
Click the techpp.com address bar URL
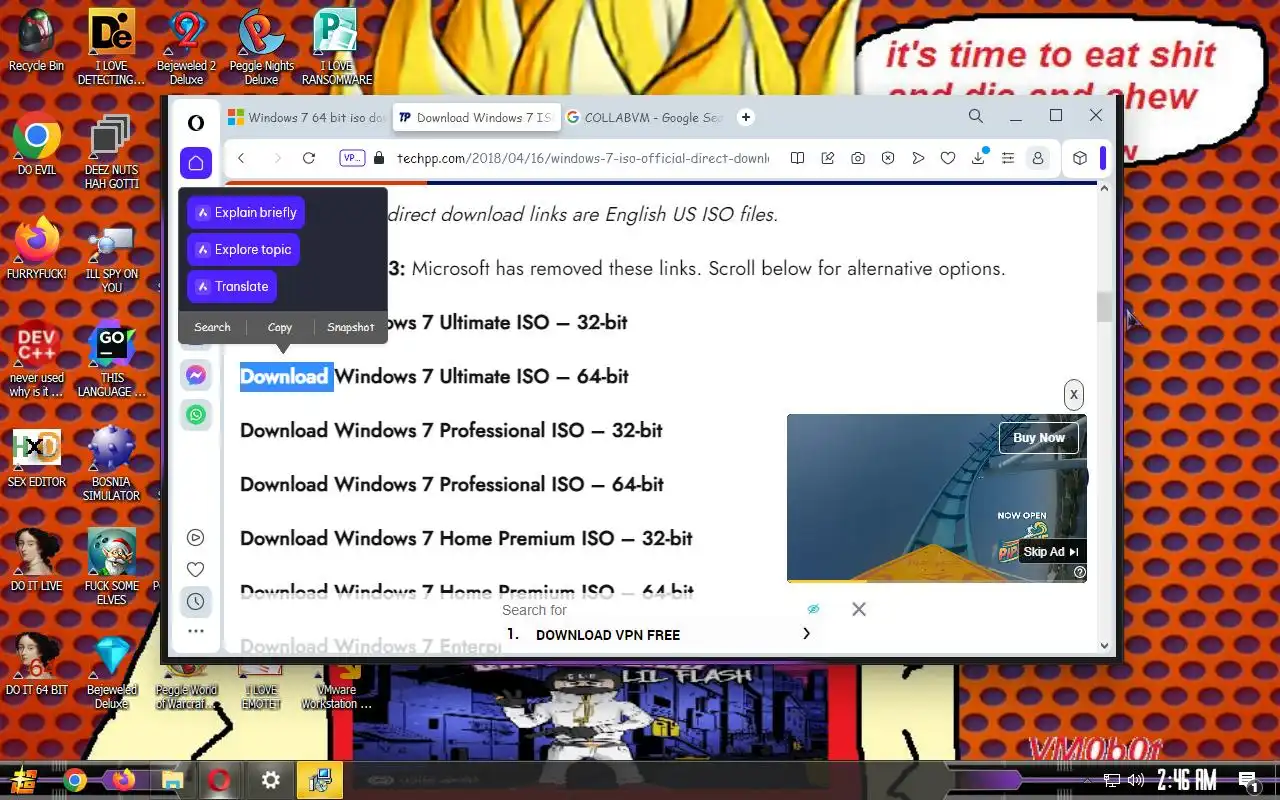click(x=583, y=158)
